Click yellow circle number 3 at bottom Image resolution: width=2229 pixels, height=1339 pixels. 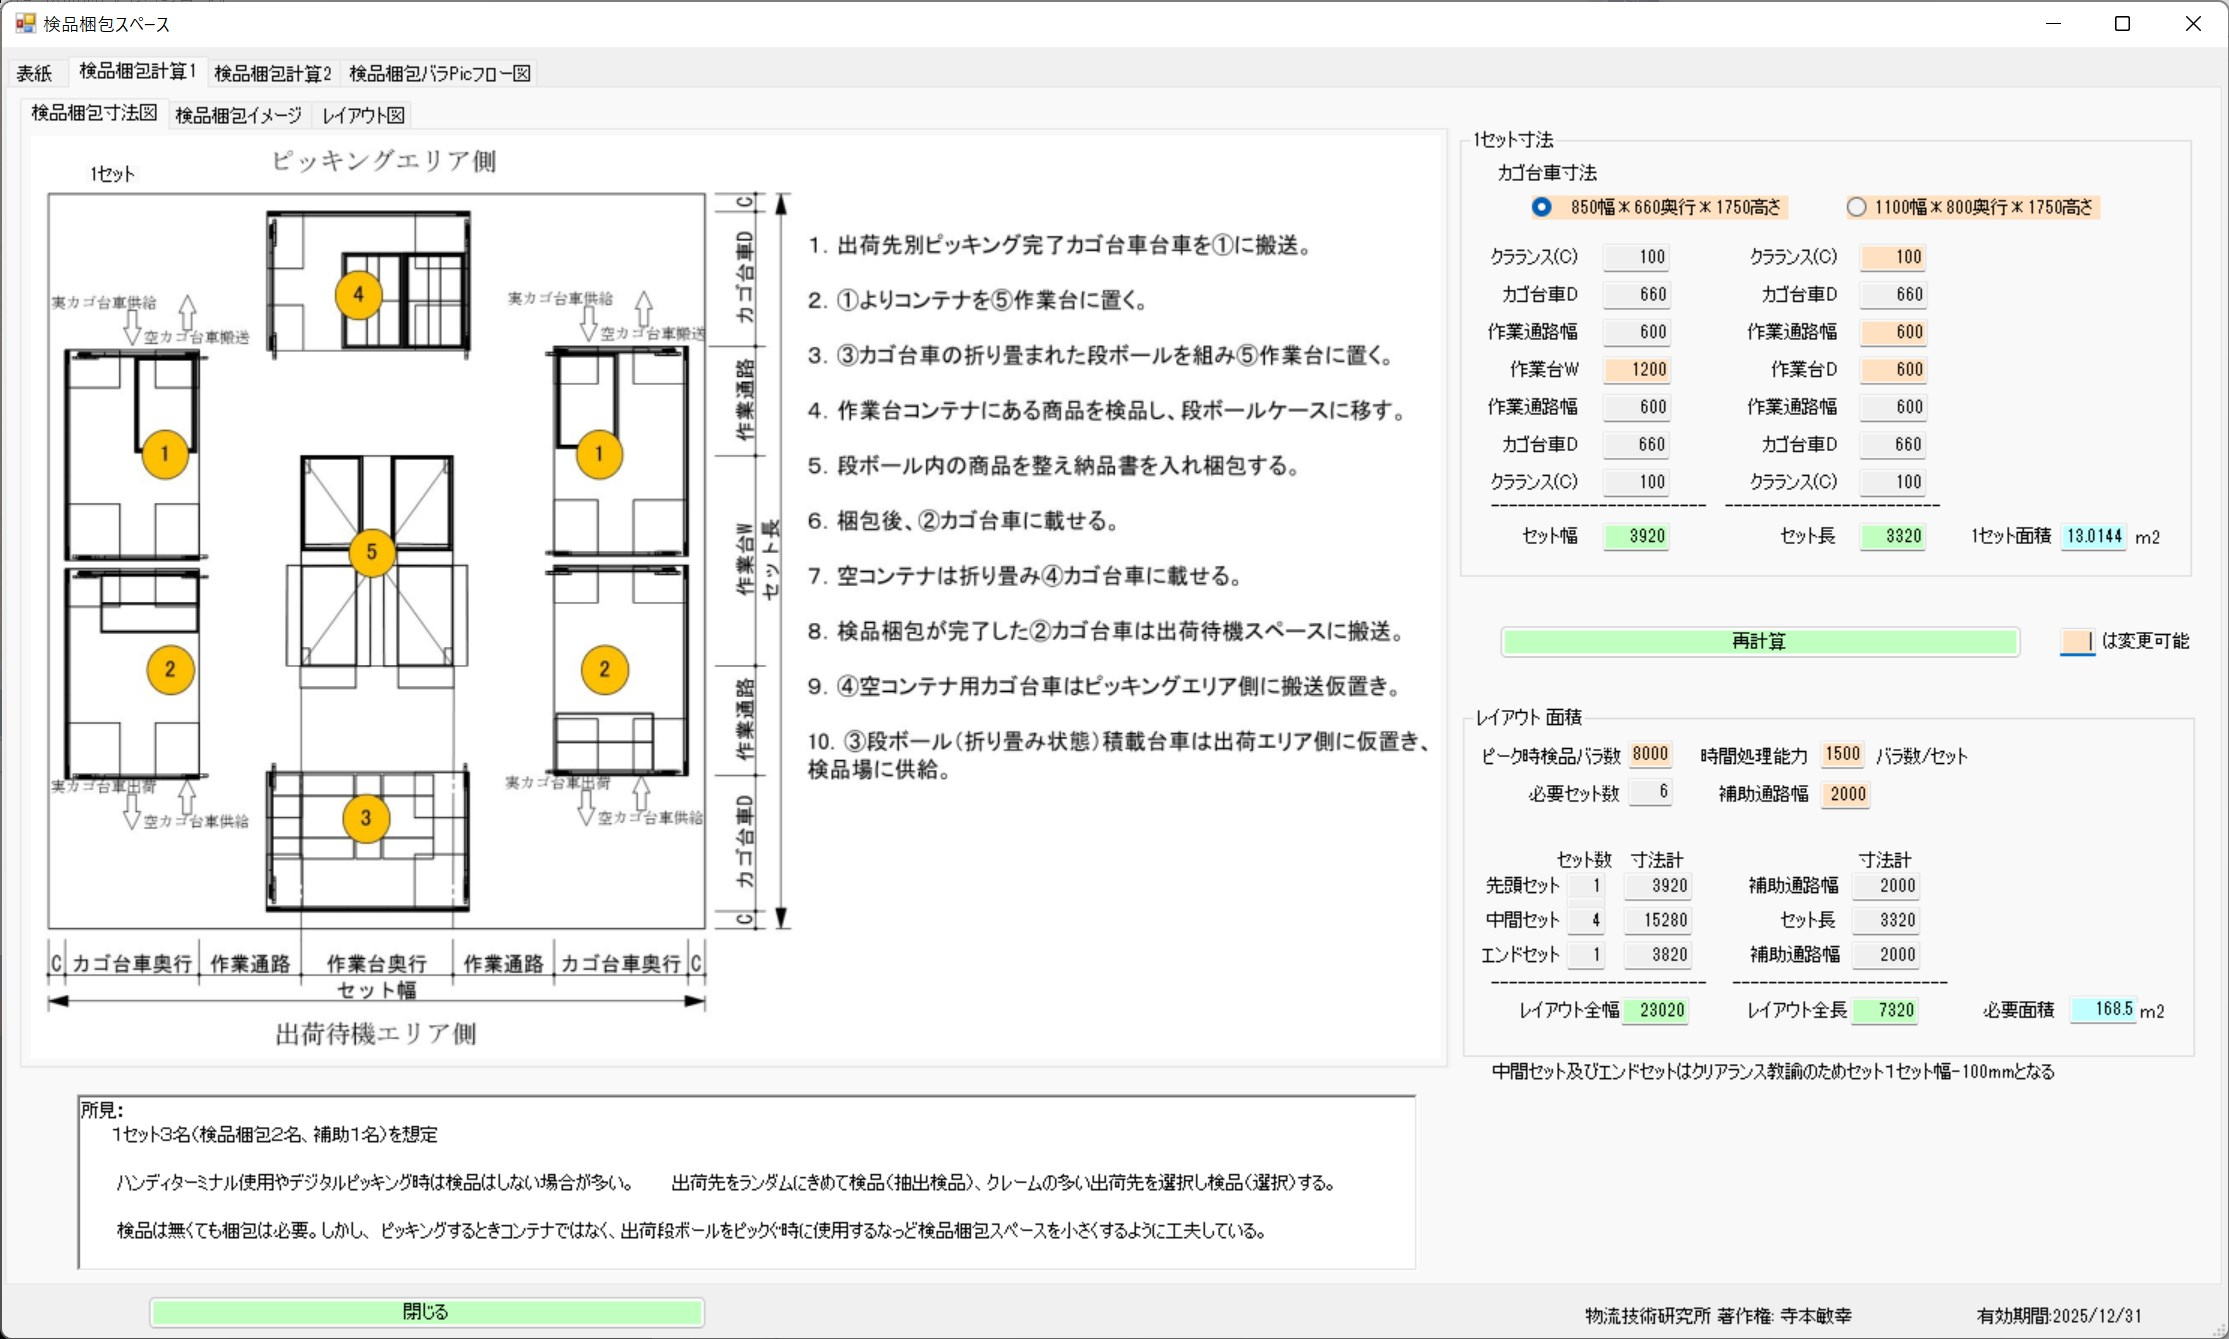point(365,818)
